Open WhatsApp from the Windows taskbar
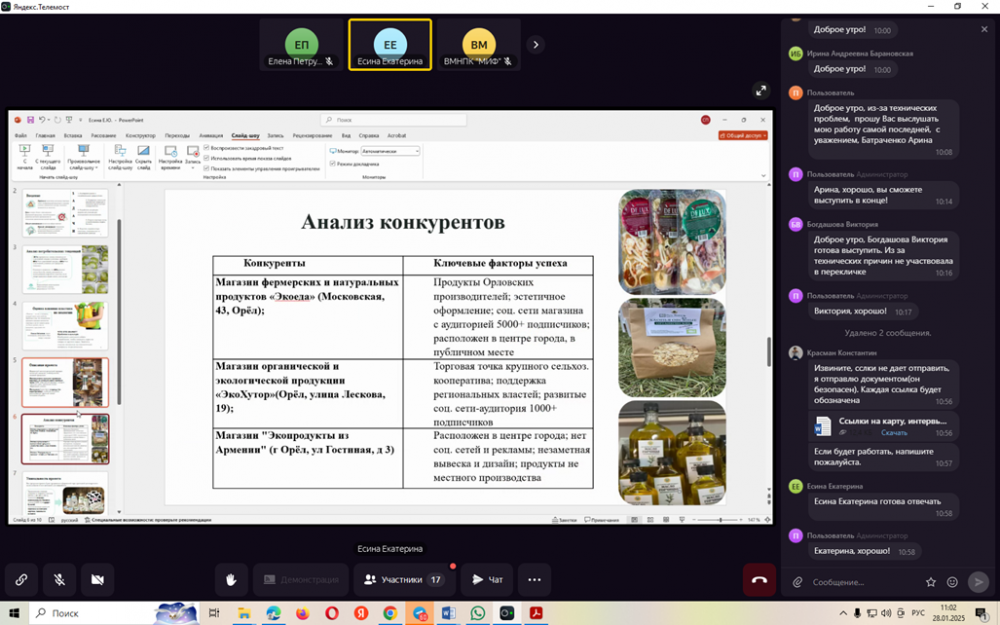 tap(477, 613)
